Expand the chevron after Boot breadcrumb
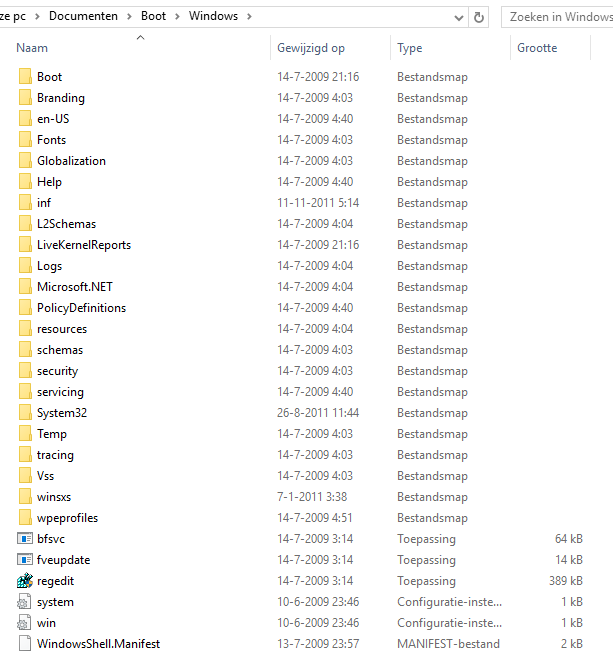This screenshot has width=613, height=660. tap(177, 16)
